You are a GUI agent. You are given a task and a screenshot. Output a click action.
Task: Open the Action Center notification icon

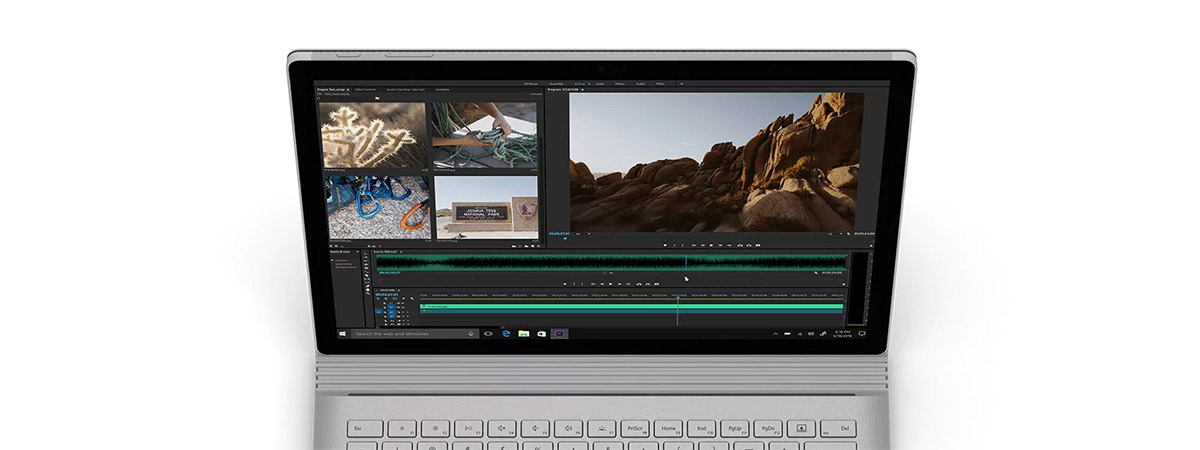861,333
